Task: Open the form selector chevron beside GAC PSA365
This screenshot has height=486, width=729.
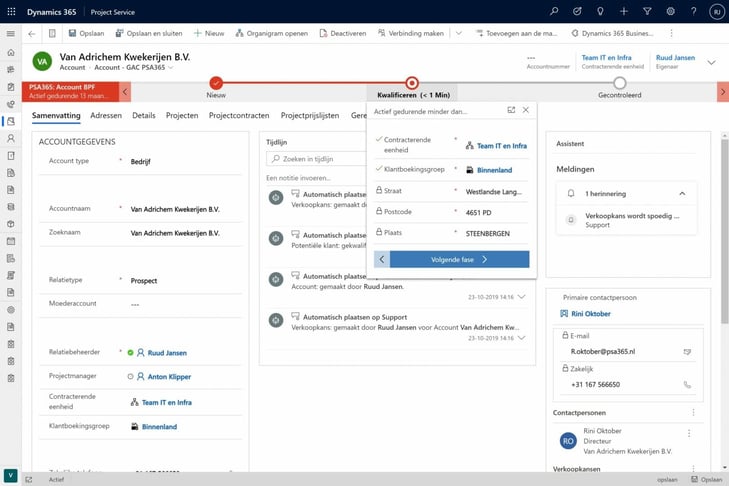Action: pyautogui.click(x=171, y=68)
